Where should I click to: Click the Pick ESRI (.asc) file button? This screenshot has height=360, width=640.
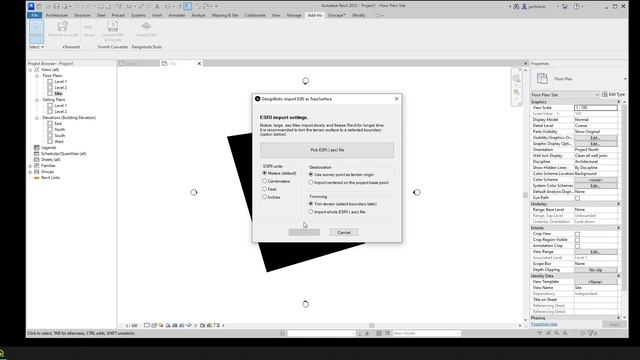click(327, 150)
